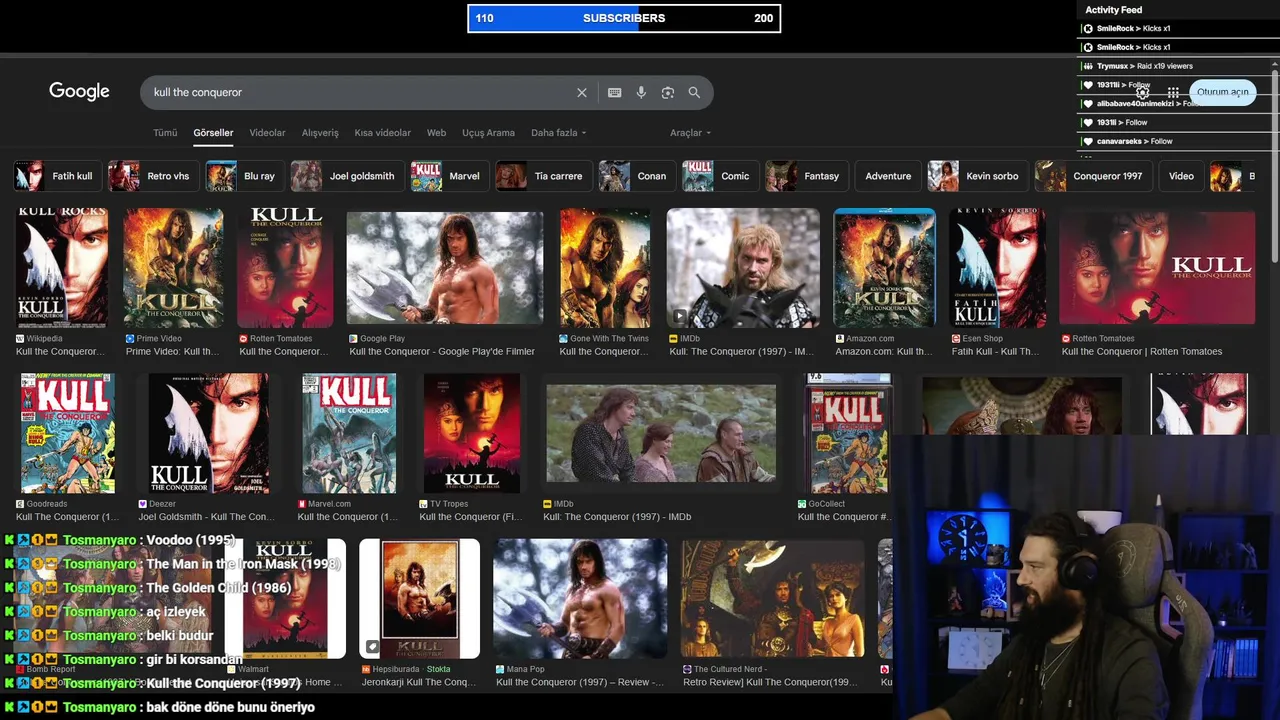Open the on-screen keyboard icon in search bar
The image size is (1280, 720).
pyautogui.click(x=615, y=92)
